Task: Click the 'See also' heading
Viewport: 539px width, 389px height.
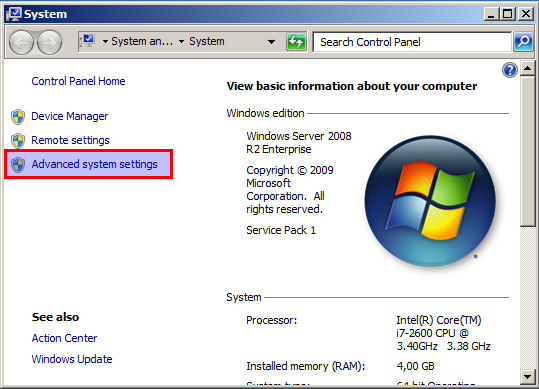Action: click(55, 317)
